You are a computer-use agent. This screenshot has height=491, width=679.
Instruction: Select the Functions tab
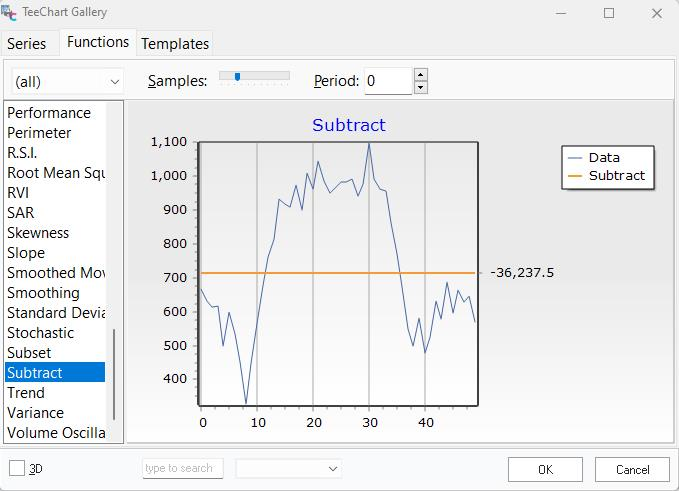click(x=98, y=42)
